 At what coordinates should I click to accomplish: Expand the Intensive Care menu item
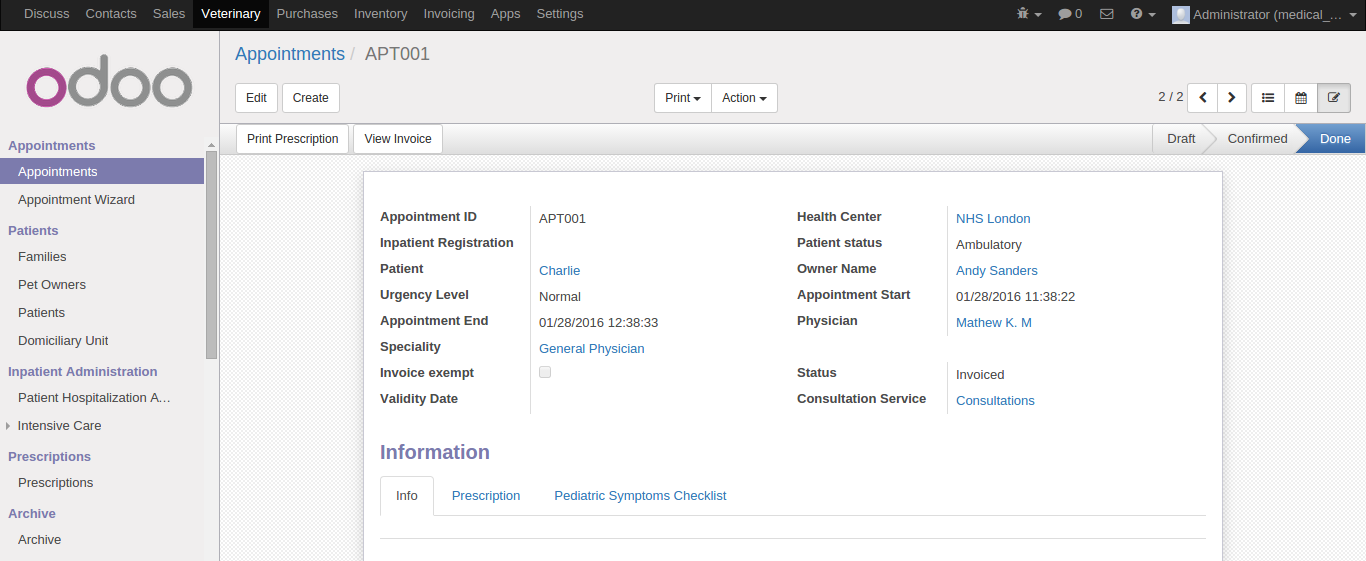[x=59, y=426]
